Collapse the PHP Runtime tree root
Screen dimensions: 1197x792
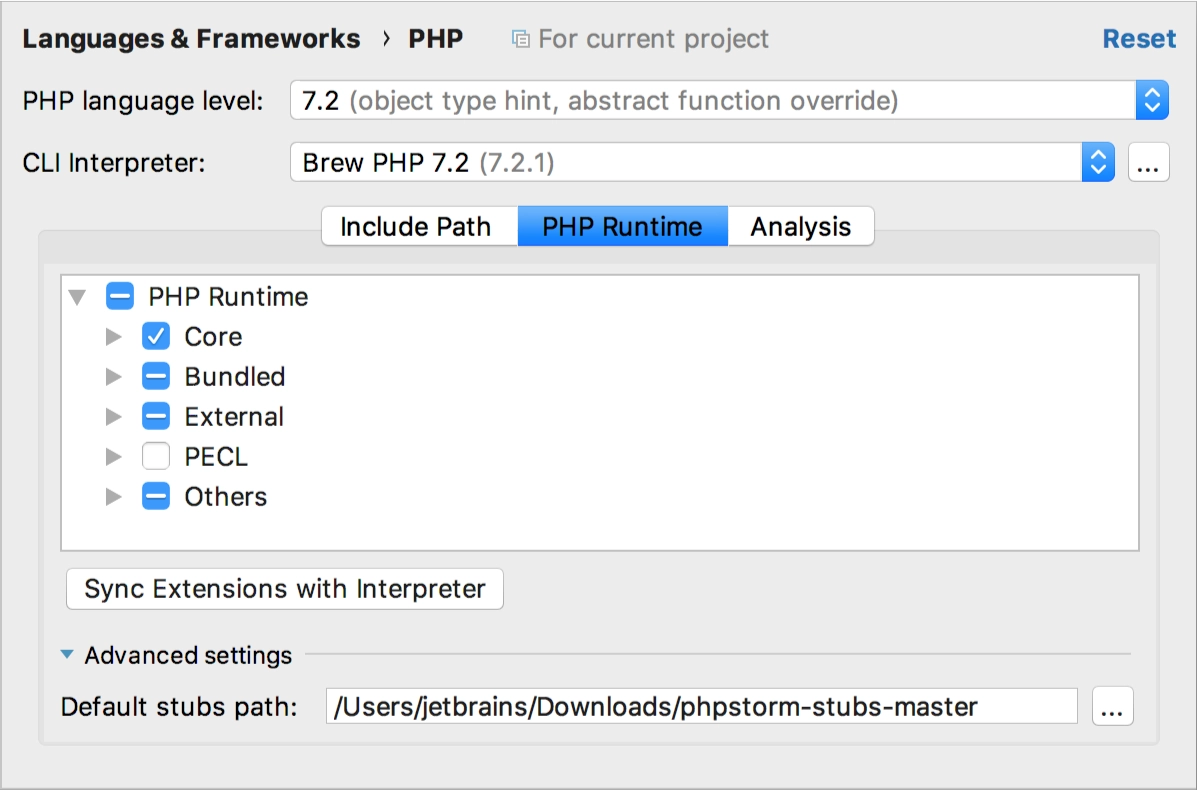point(77,296)
